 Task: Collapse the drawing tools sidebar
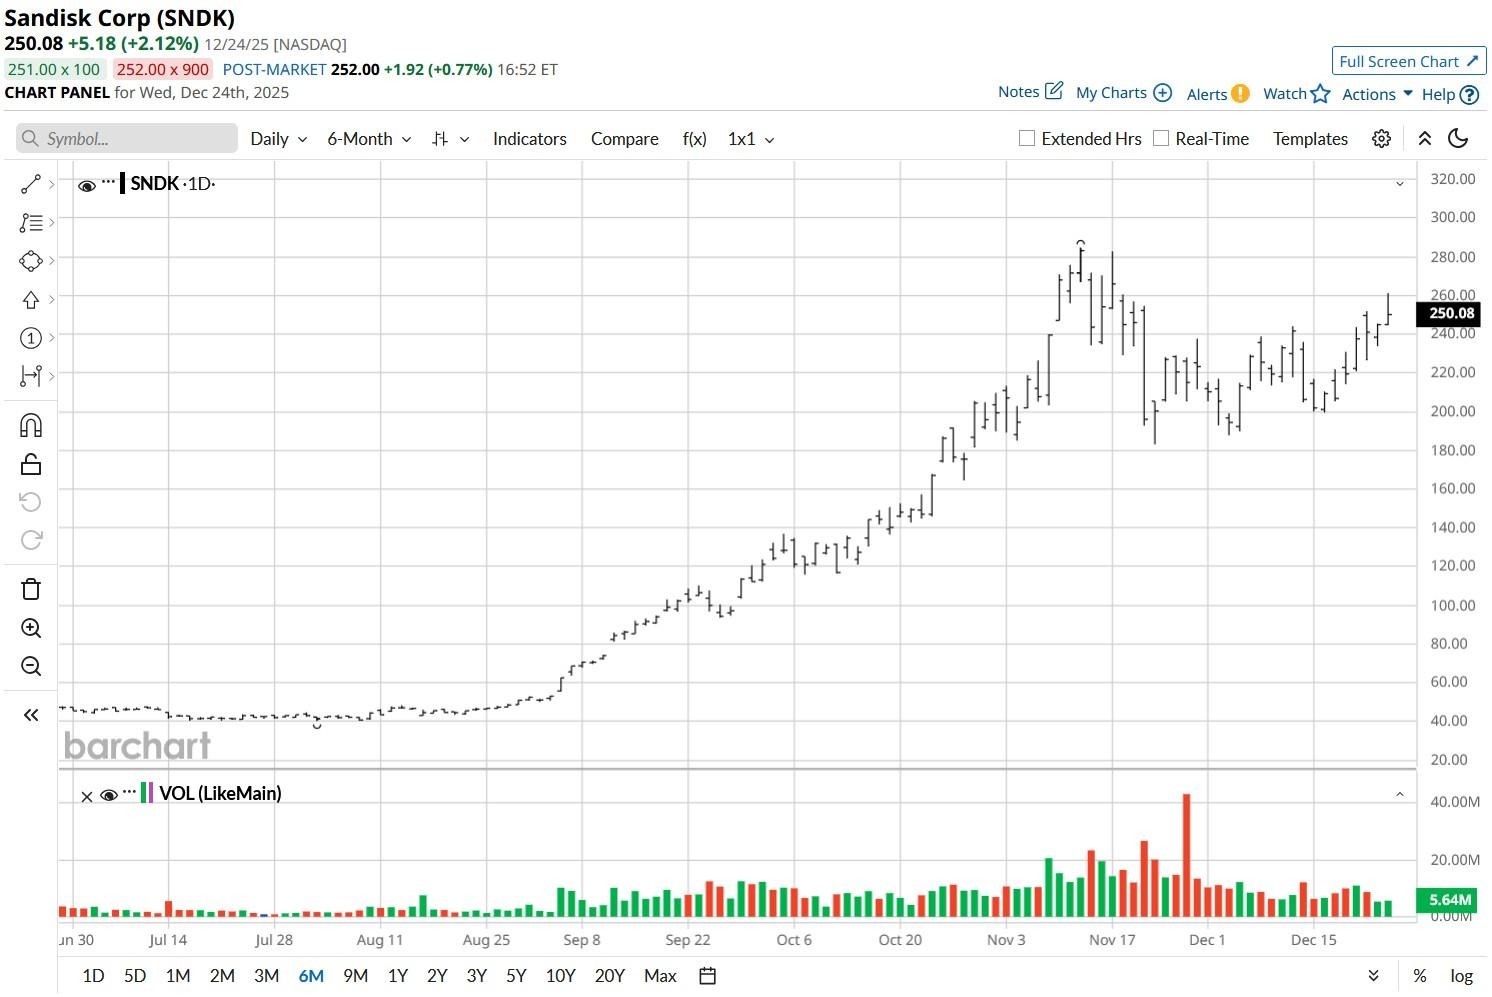click(31, 715)
